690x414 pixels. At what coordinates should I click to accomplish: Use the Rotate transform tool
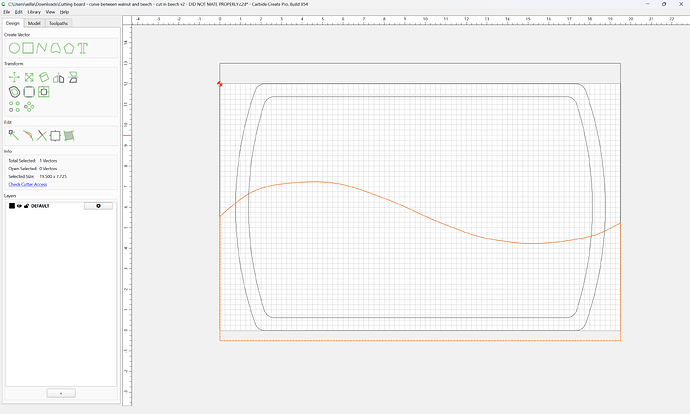44,77
